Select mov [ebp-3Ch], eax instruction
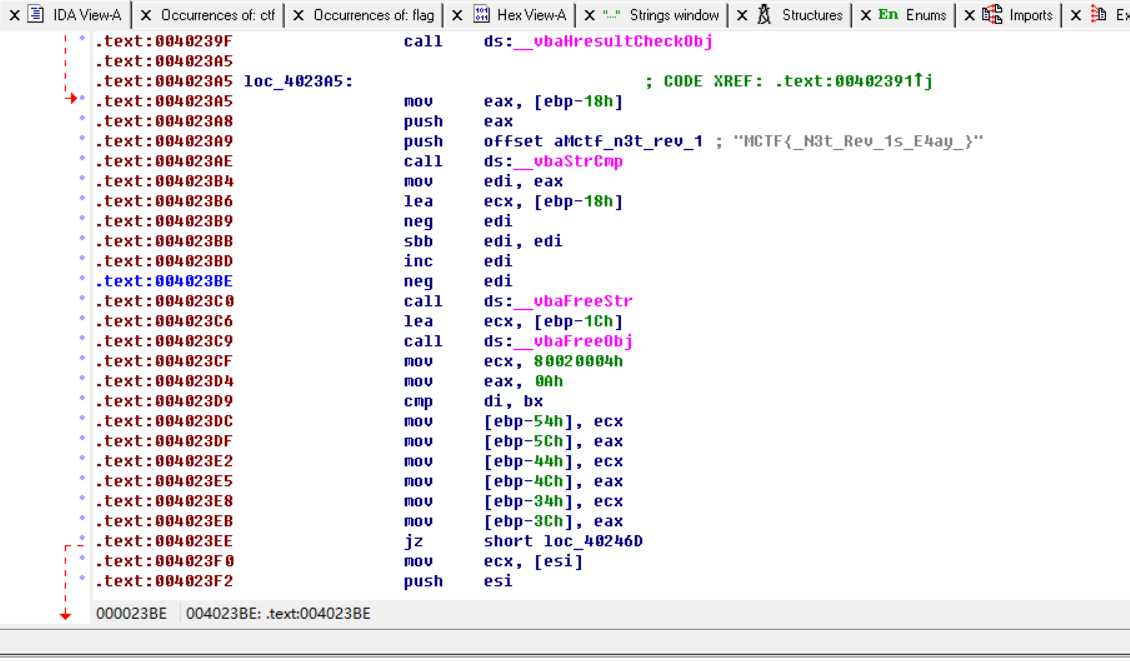The height and width of the screenshot is (661, 1130). click(513, 521)
